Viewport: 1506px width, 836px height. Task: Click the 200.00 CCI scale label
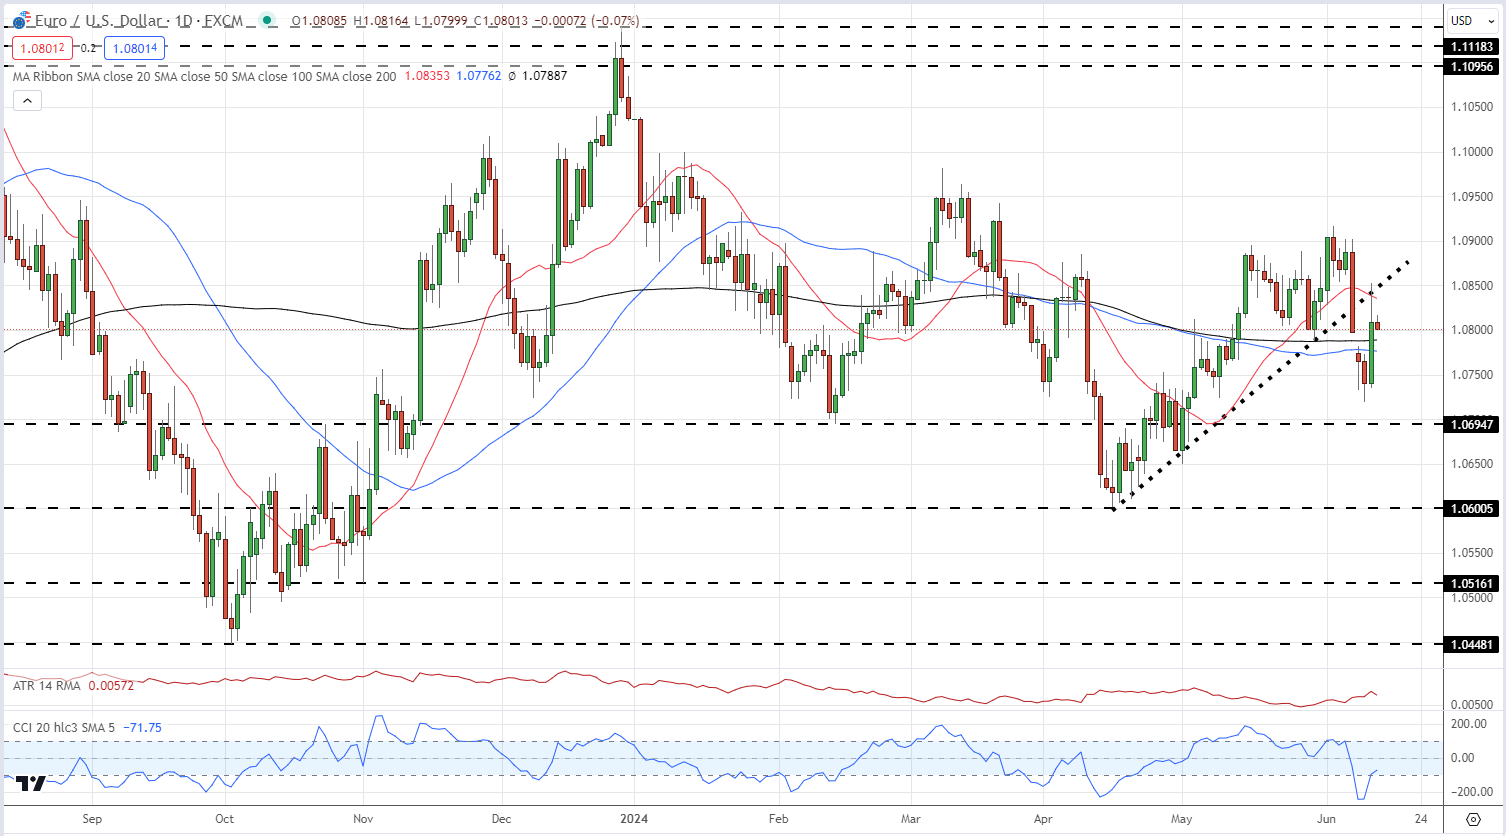tap(1469, 724)
